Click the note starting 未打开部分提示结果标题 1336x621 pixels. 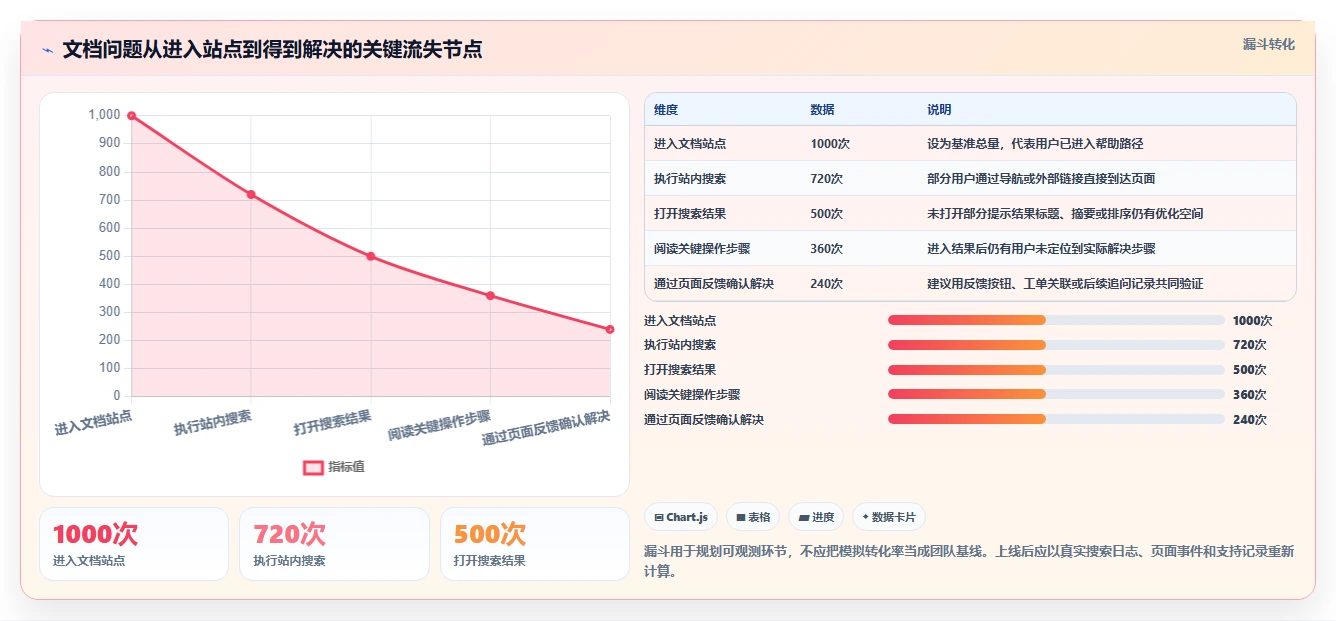pyautogui.click(x=1065, y=214)
